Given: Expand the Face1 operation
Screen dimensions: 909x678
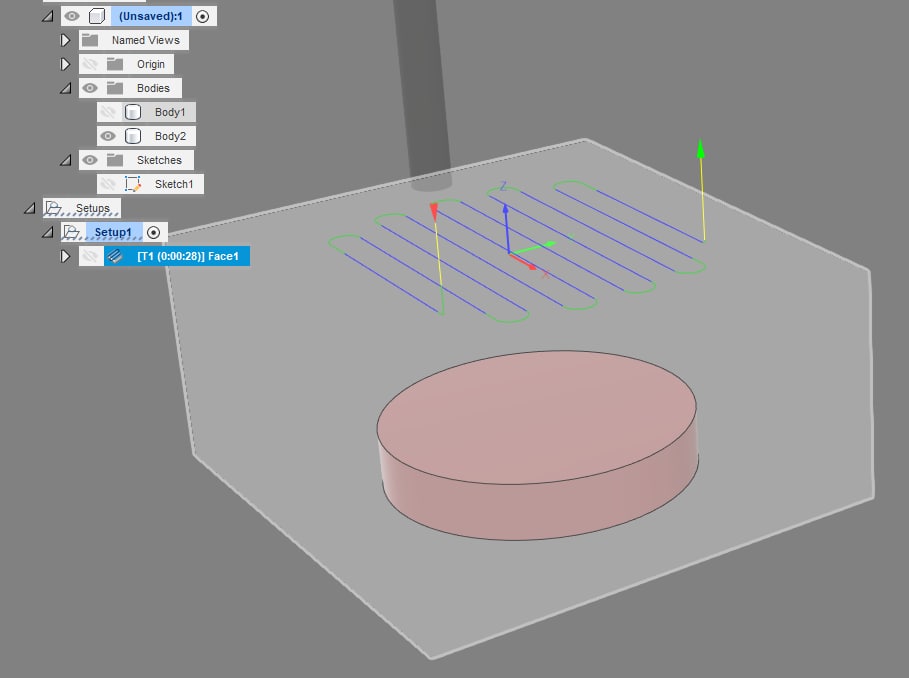Looking at the screenshot, I should click(x=65, y=256).
